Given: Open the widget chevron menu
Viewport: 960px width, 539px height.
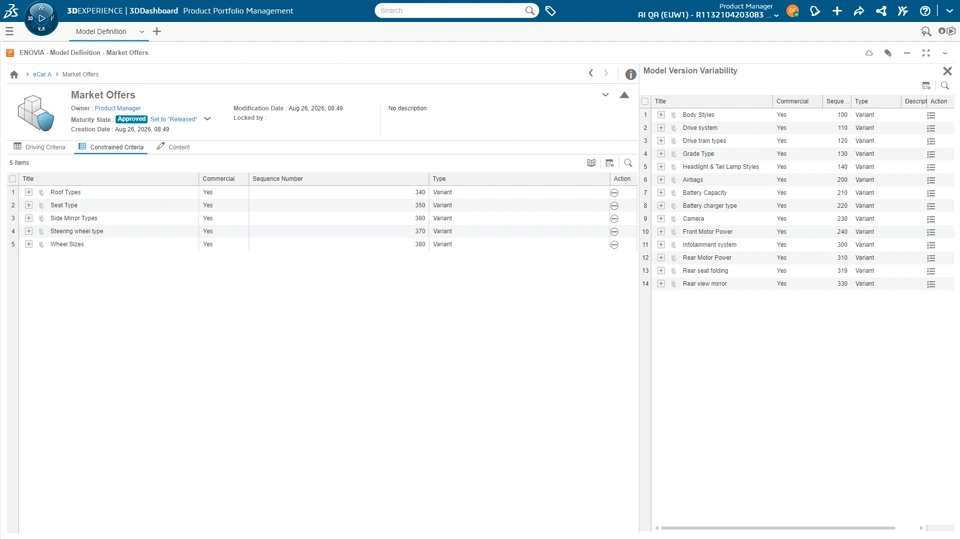Looking at the screenshot, I should pos(945,53).
